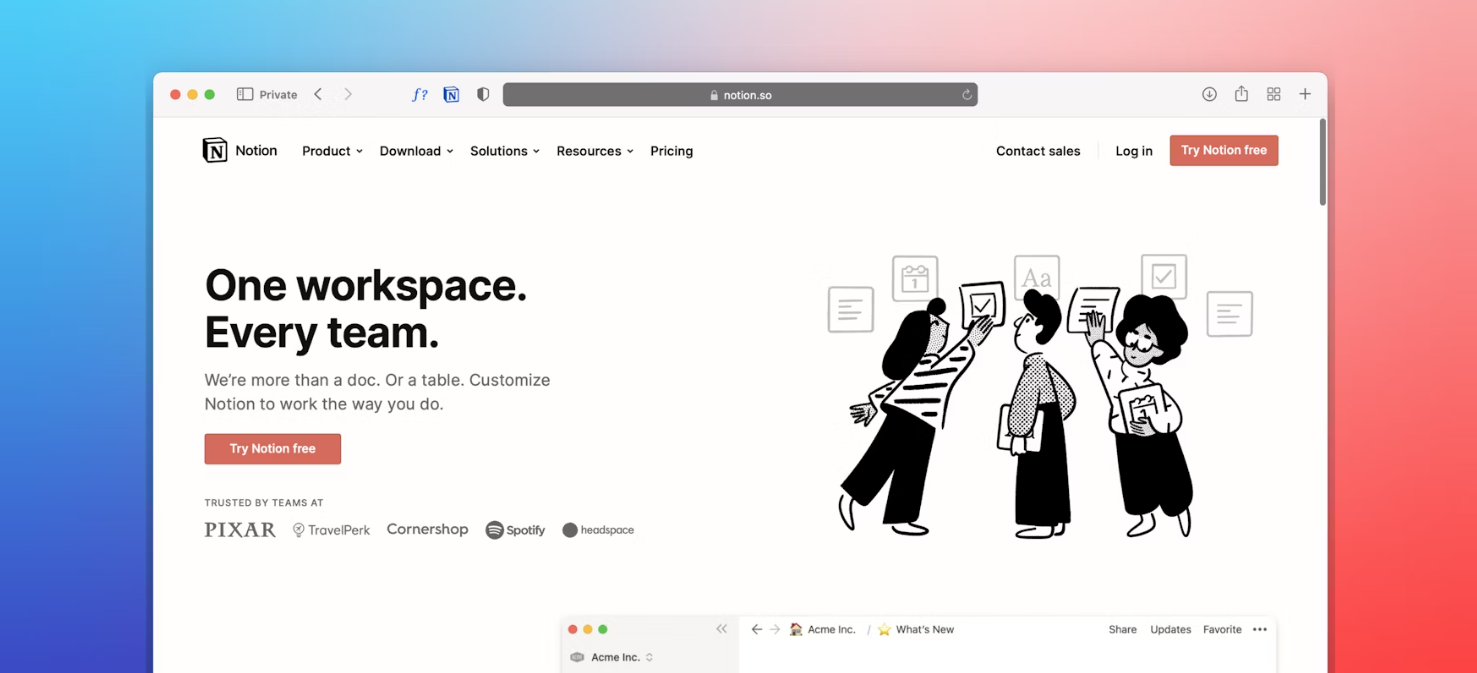Open the Notion web clipper extension icon

[x=451, y=95]
